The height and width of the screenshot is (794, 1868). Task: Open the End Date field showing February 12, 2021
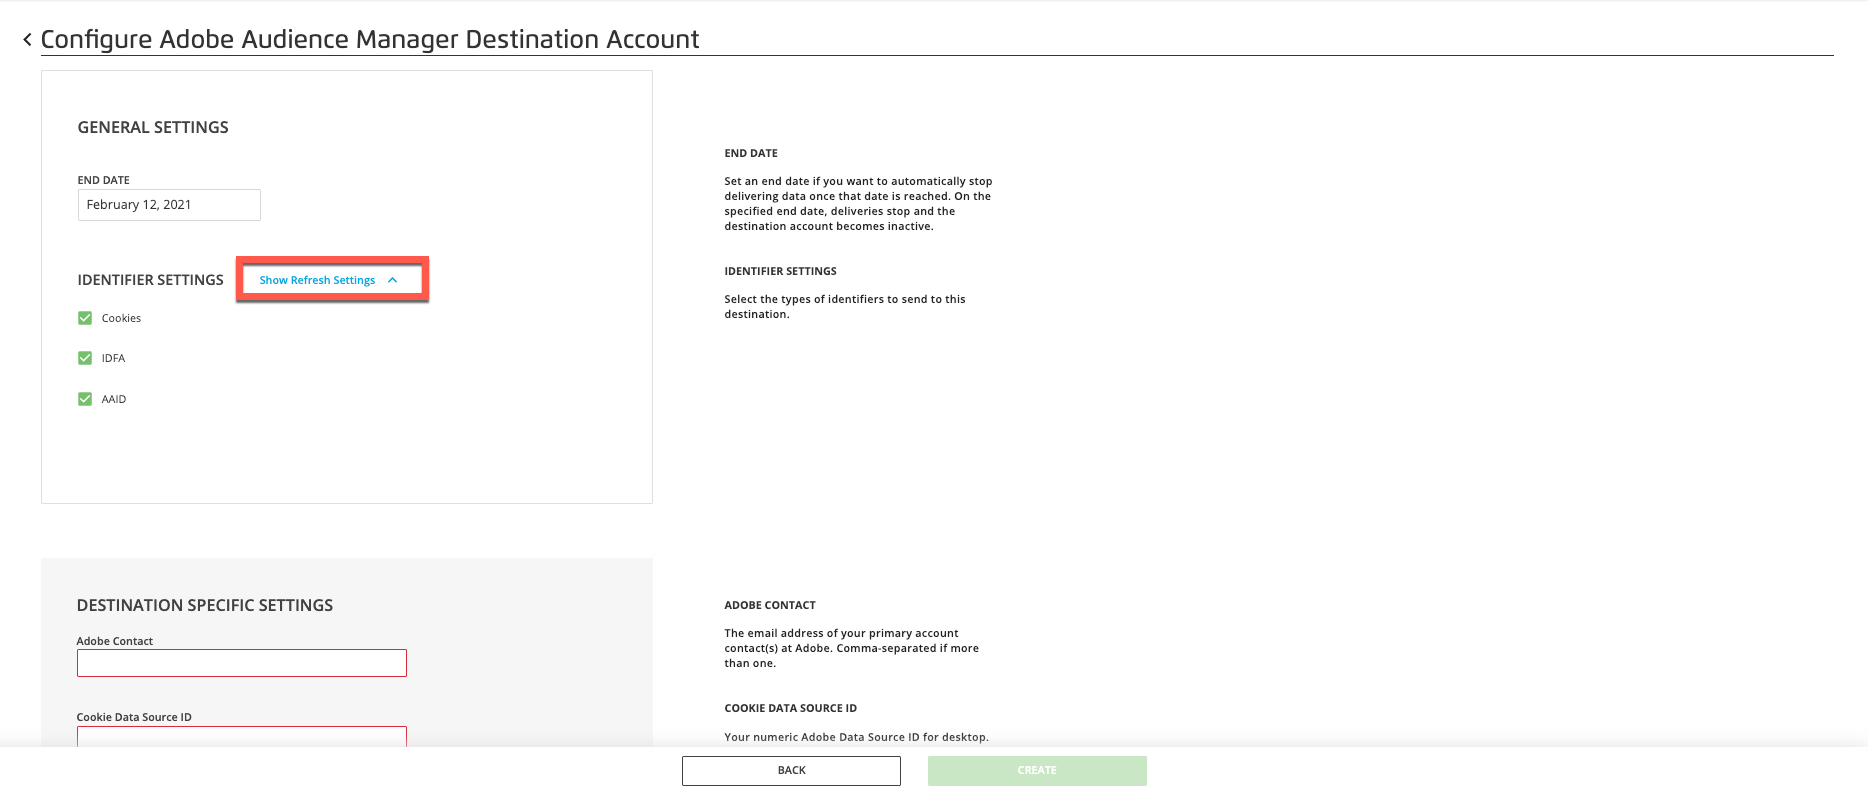pyautogui.click(x=169, y=205)
